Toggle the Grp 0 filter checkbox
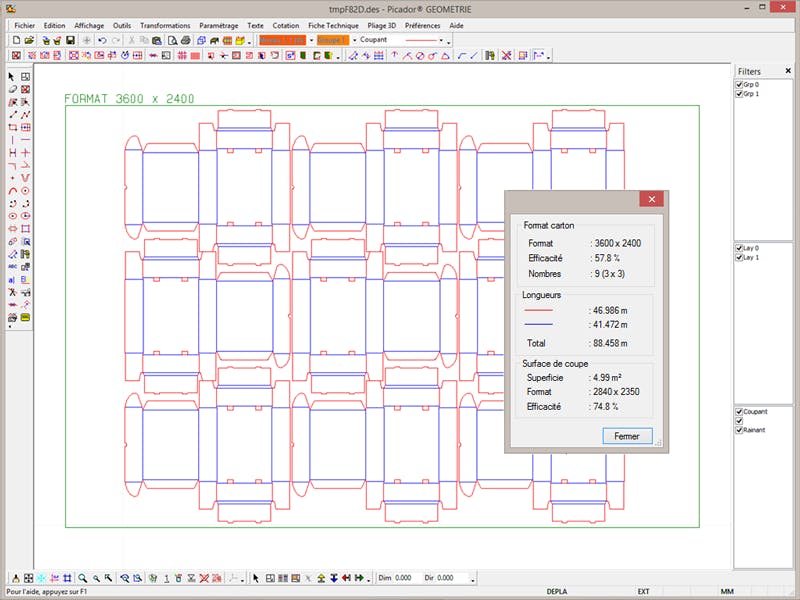 click(x=738, y=85)
